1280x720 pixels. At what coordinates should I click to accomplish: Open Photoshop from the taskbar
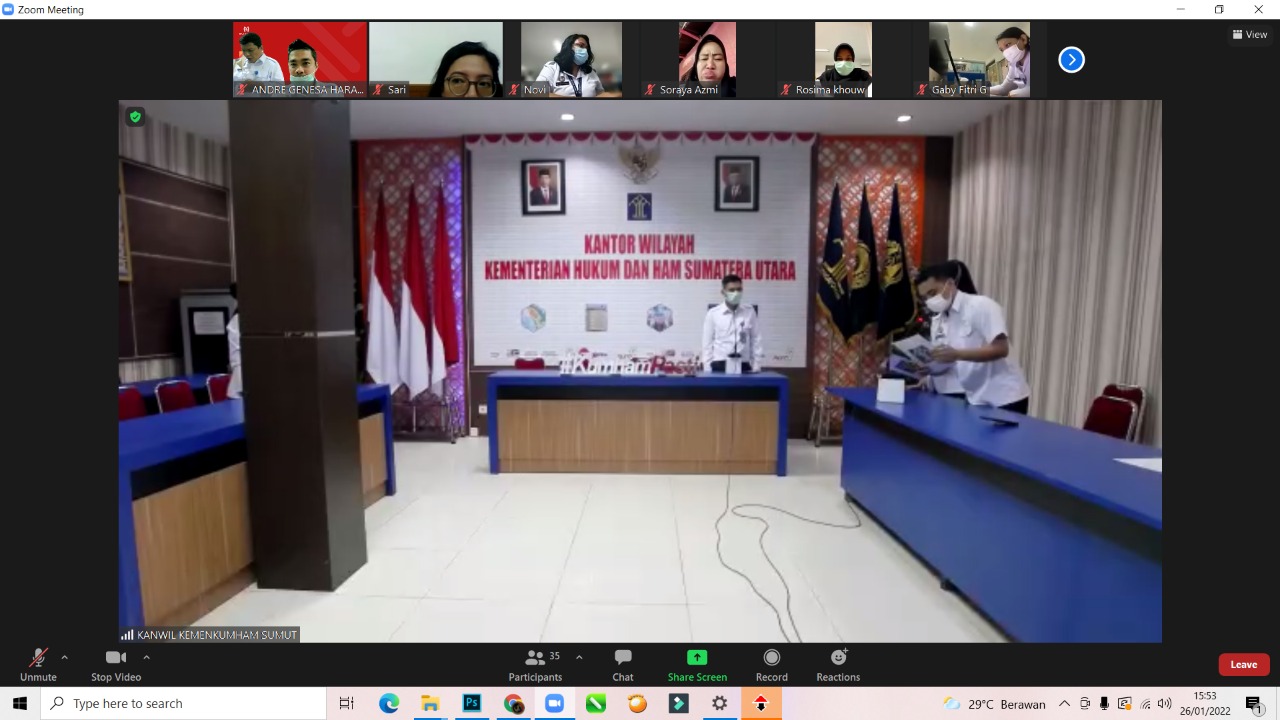472,704
